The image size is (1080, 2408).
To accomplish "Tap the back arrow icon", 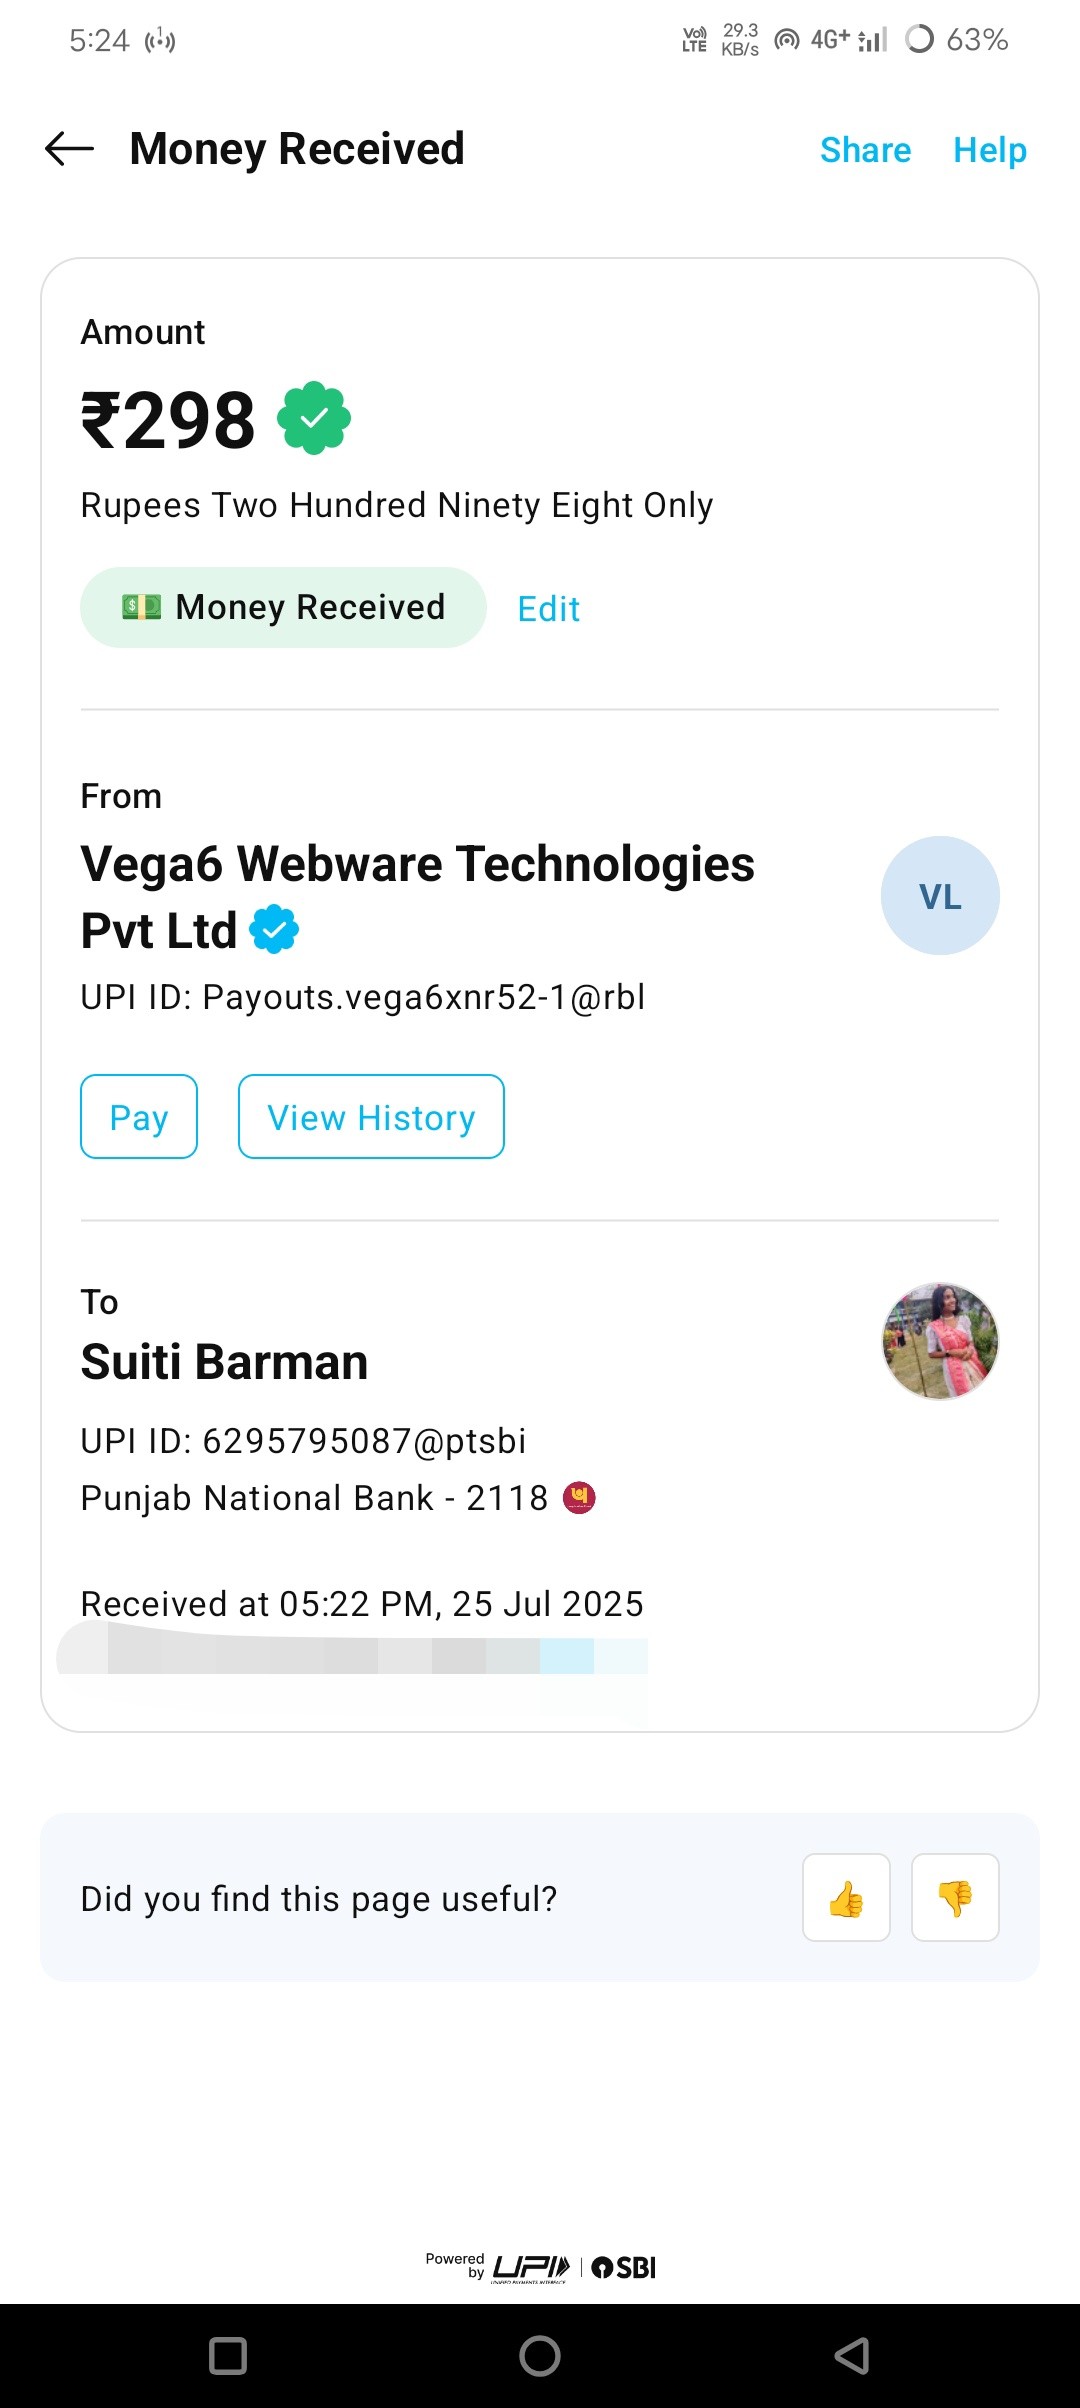I will (70, 149).
